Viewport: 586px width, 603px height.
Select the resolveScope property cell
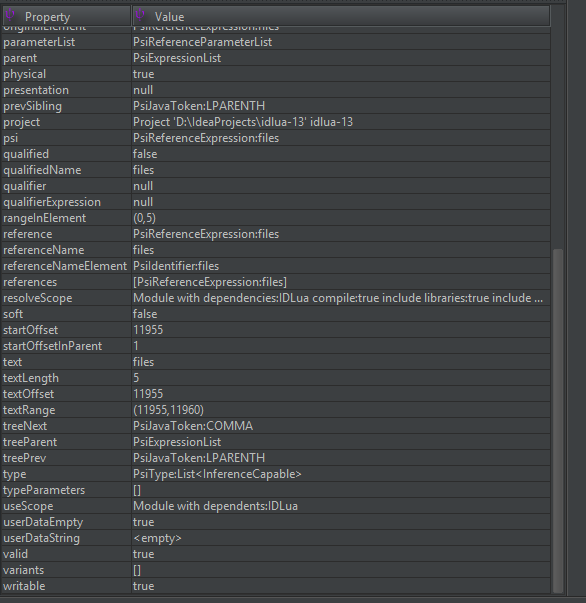(x=66, y=298)
